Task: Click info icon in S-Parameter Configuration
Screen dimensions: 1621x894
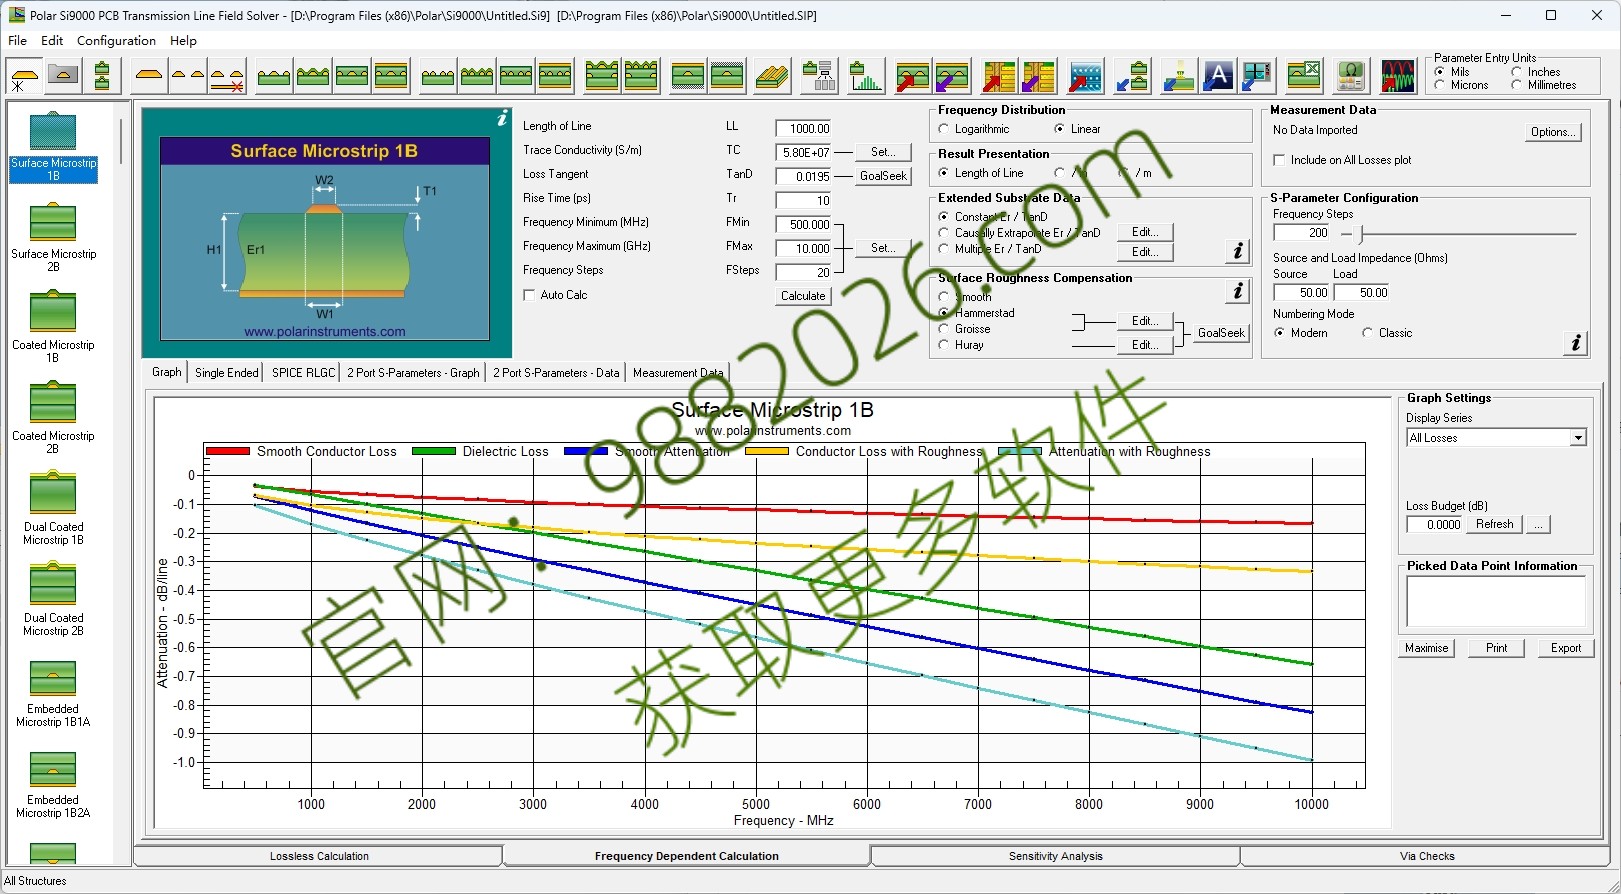Action: click(x=1576, y=343)
